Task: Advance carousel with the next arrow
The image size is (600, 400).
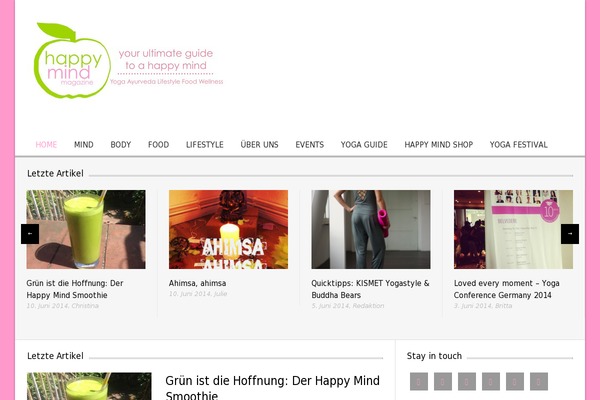Action: 570,234
